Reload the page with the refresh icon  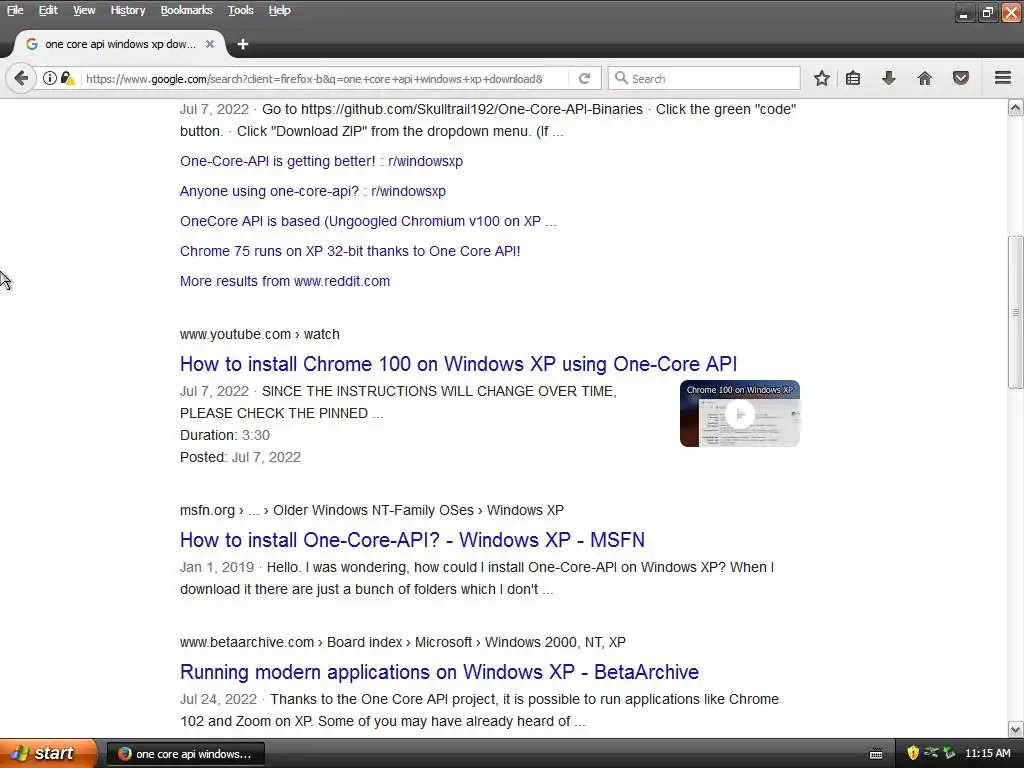point(584,78)
